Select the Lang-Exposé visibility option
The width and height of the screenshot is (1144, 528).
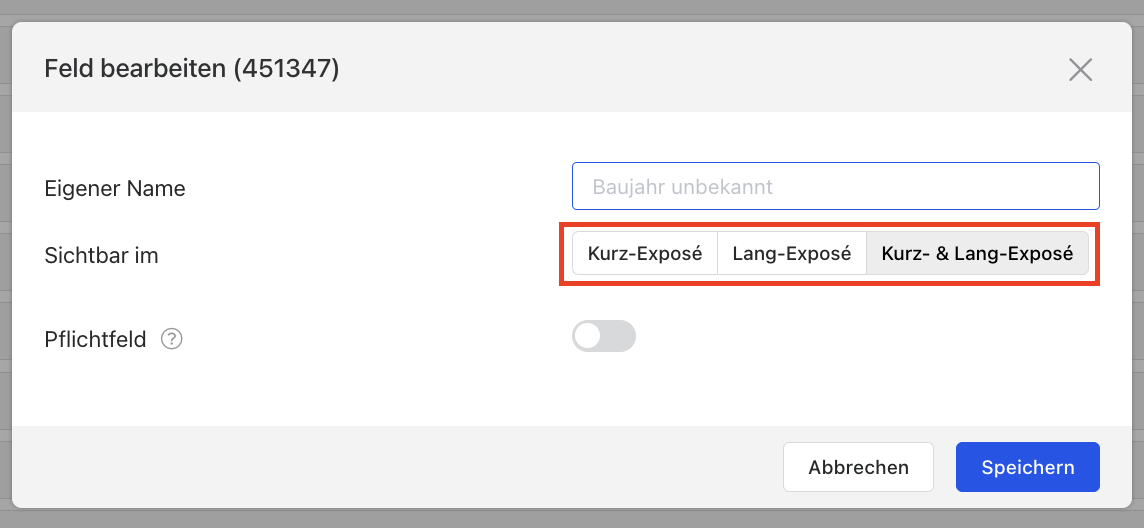[x=792, y=254]
